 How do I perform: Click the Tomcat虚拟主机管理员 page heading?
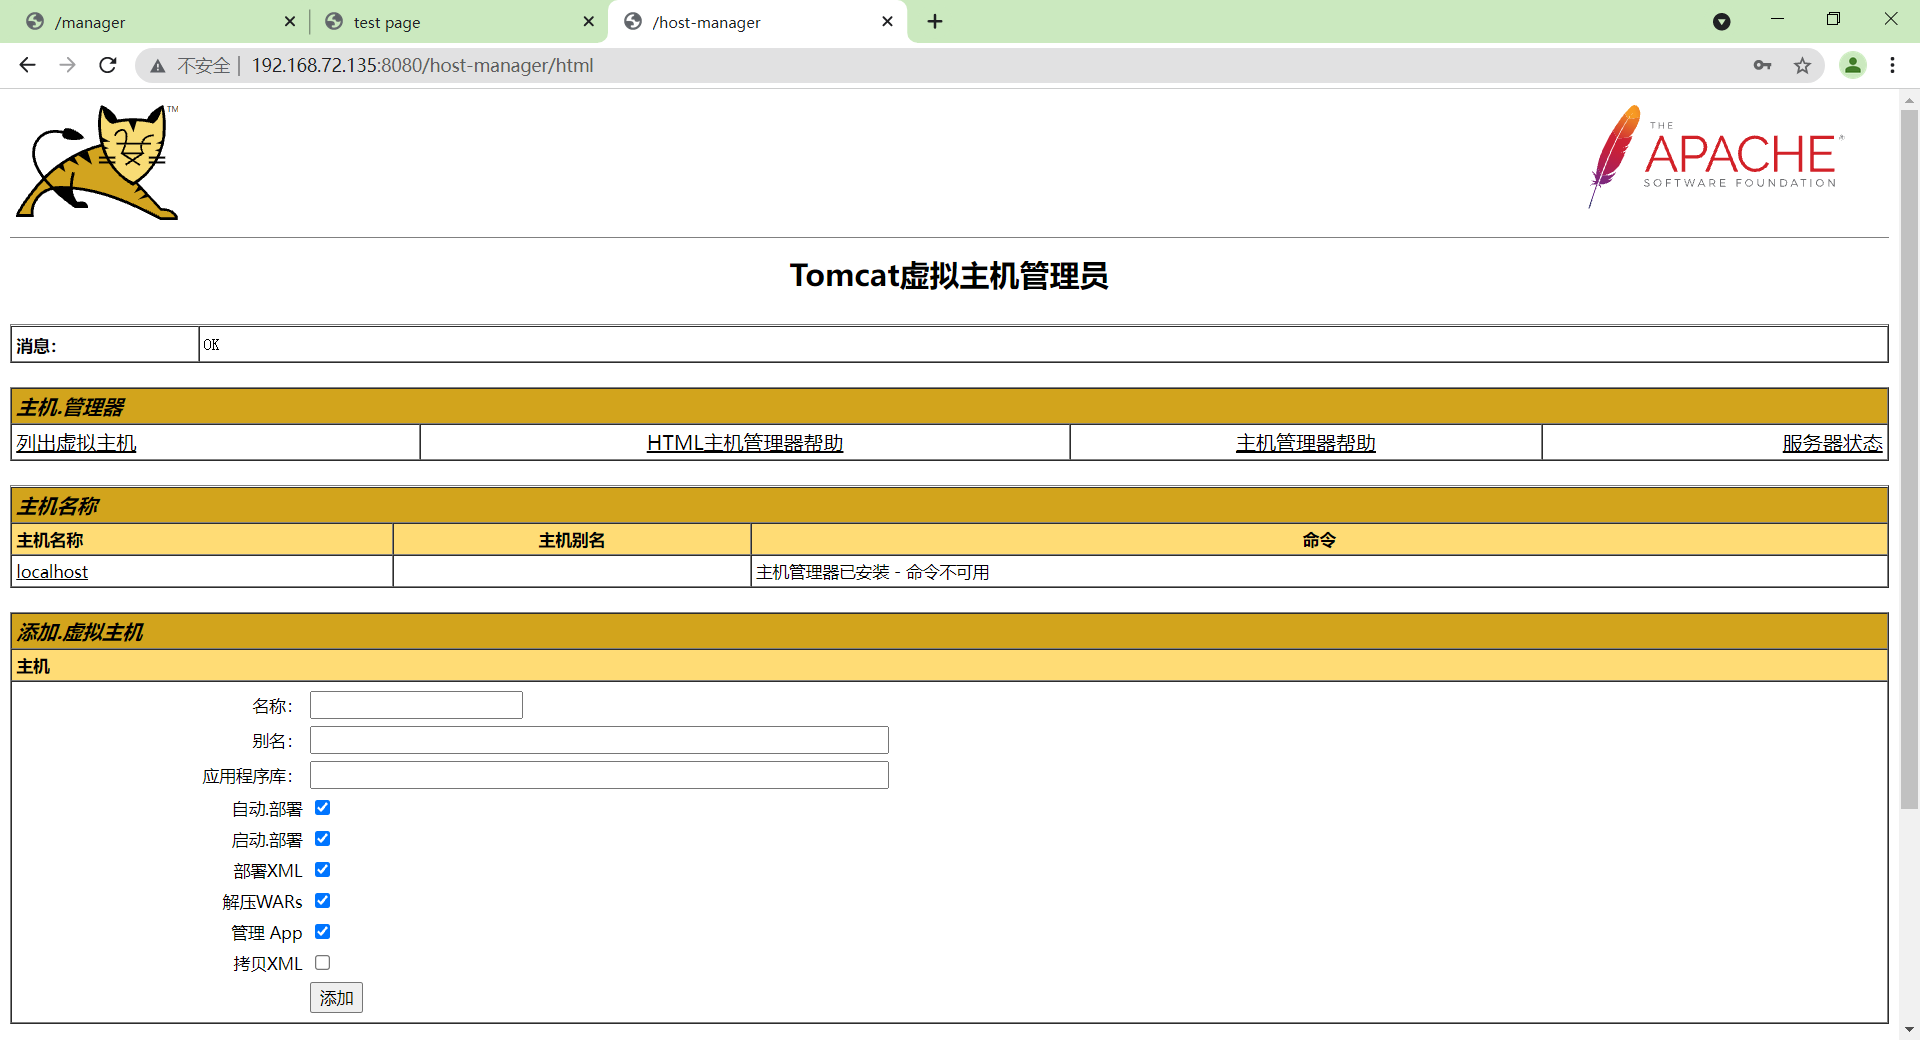[x=949, y=276]
